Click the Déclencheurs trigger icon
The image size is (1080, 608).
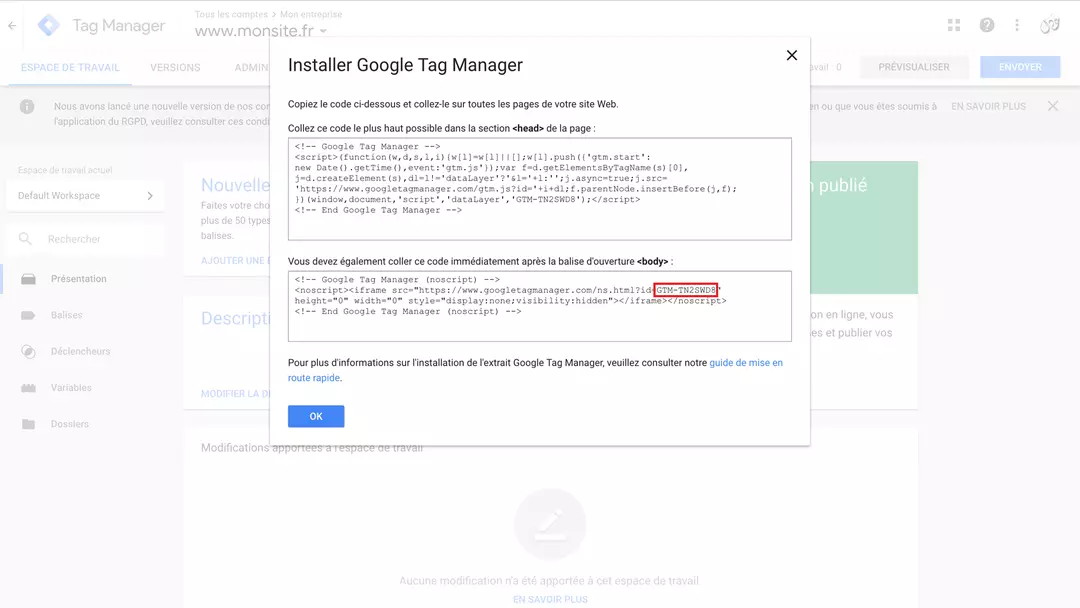[x=28, y=351]
